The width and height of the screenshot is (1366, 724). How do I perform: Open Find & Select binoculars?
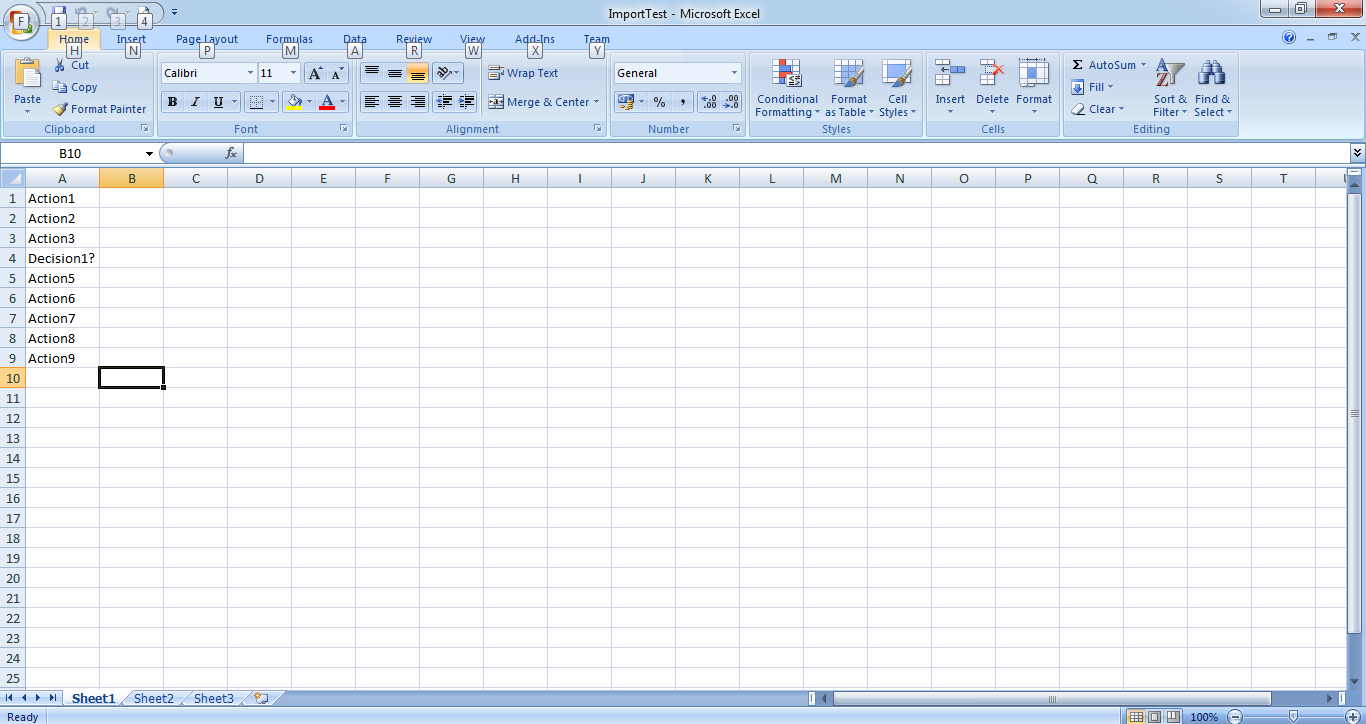pyautogui.click(x=1212, y=87)
